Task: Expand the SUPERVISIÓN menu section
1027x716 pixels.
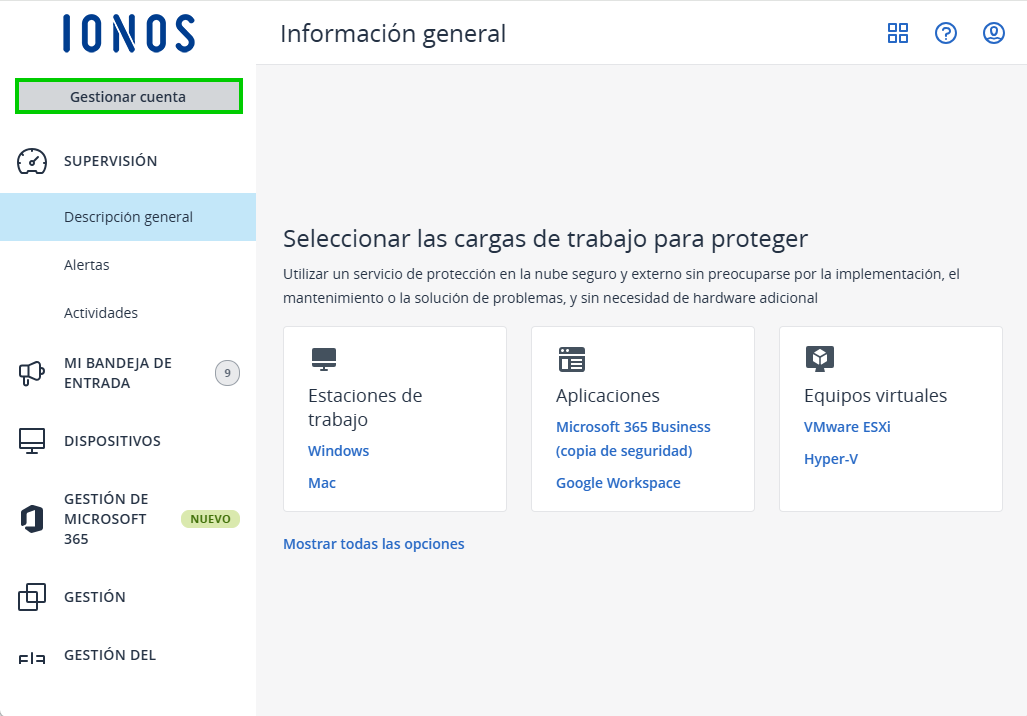Action: 110,161
